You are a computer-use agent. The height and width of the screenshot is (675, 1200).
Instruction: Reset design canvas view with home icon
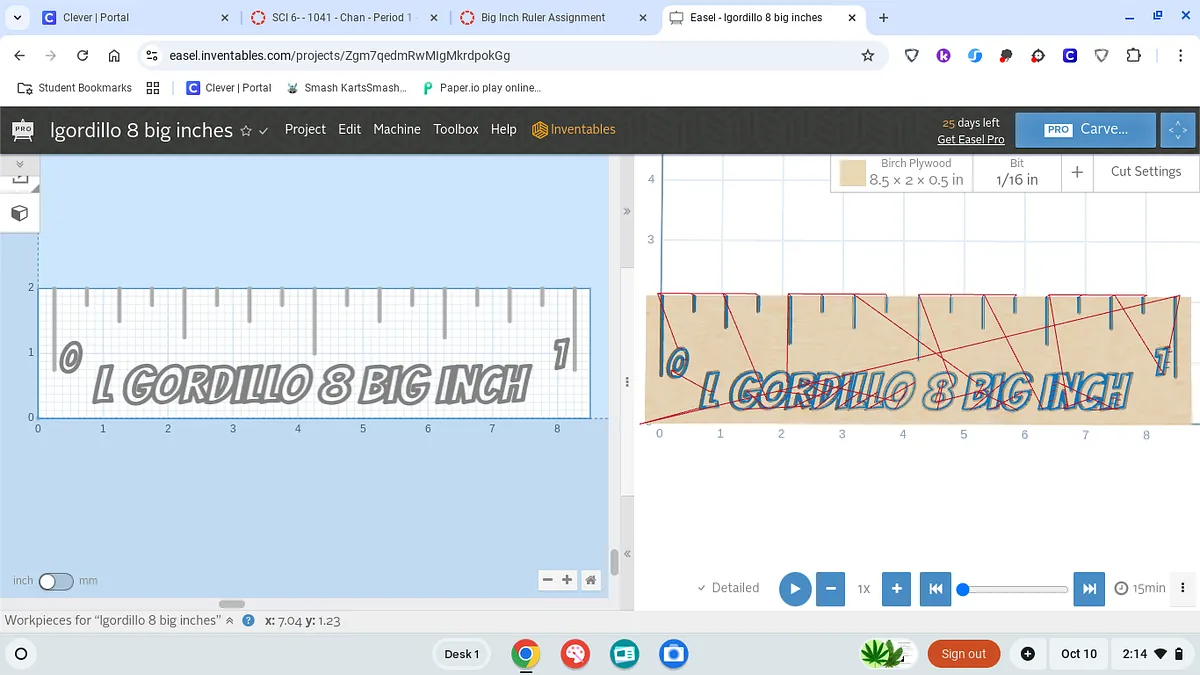[591, 580]
